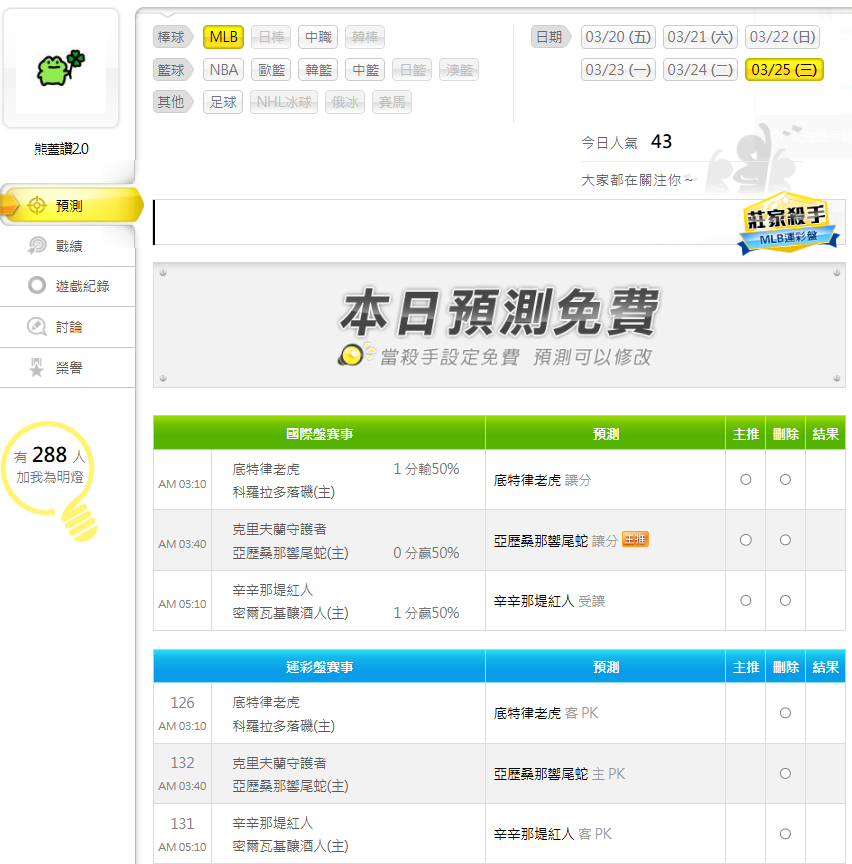Select the 中職 baseball league filter
Image resolution: width=852 pixels, height=864 pixels.
pyautogui.click(x=318, y=37)
